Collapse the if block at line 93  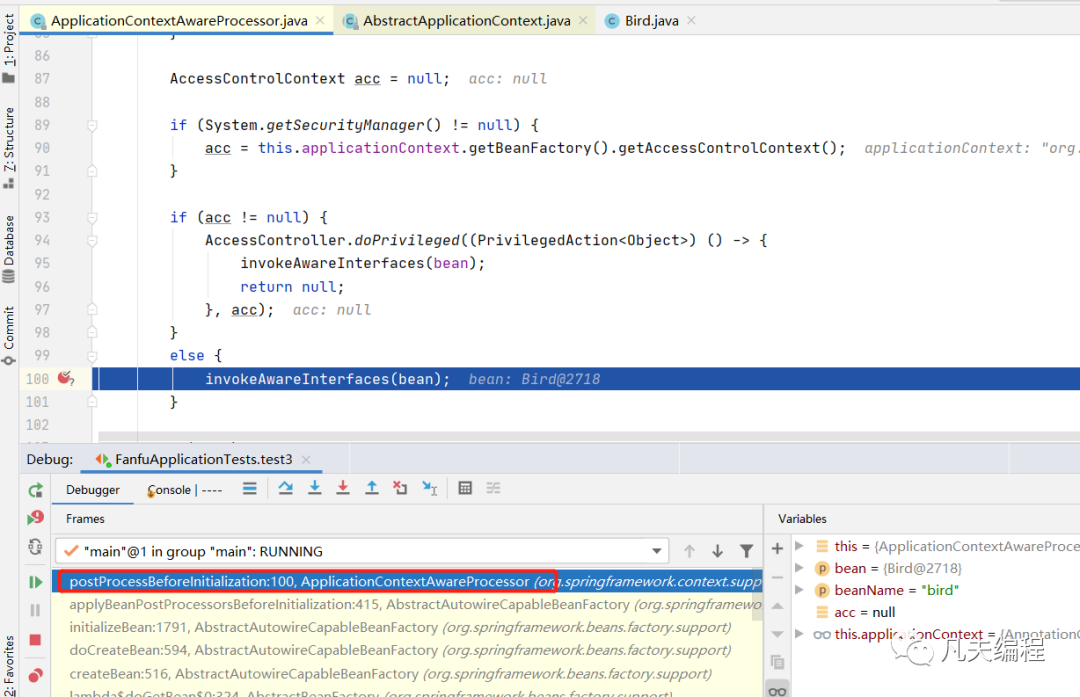[92, 218]
